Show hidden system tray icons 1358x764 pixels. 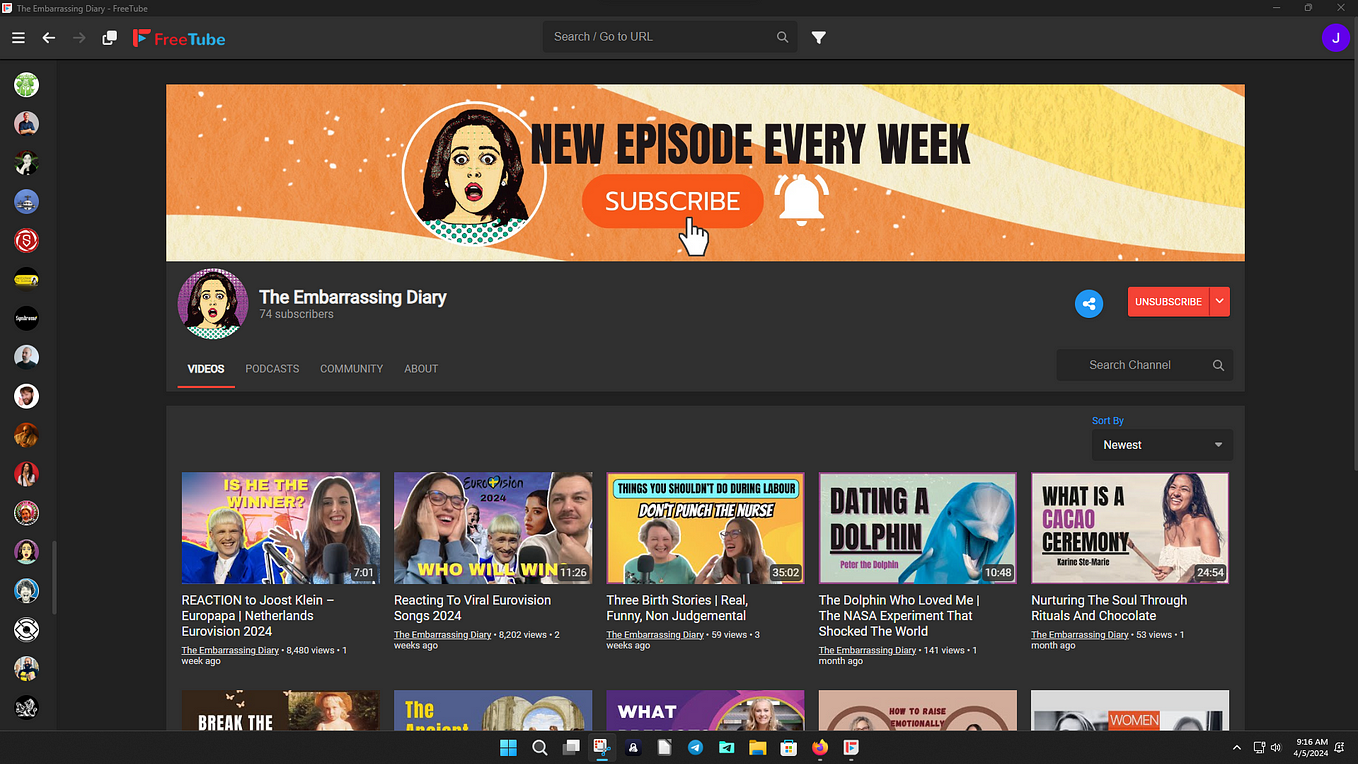1237,747
